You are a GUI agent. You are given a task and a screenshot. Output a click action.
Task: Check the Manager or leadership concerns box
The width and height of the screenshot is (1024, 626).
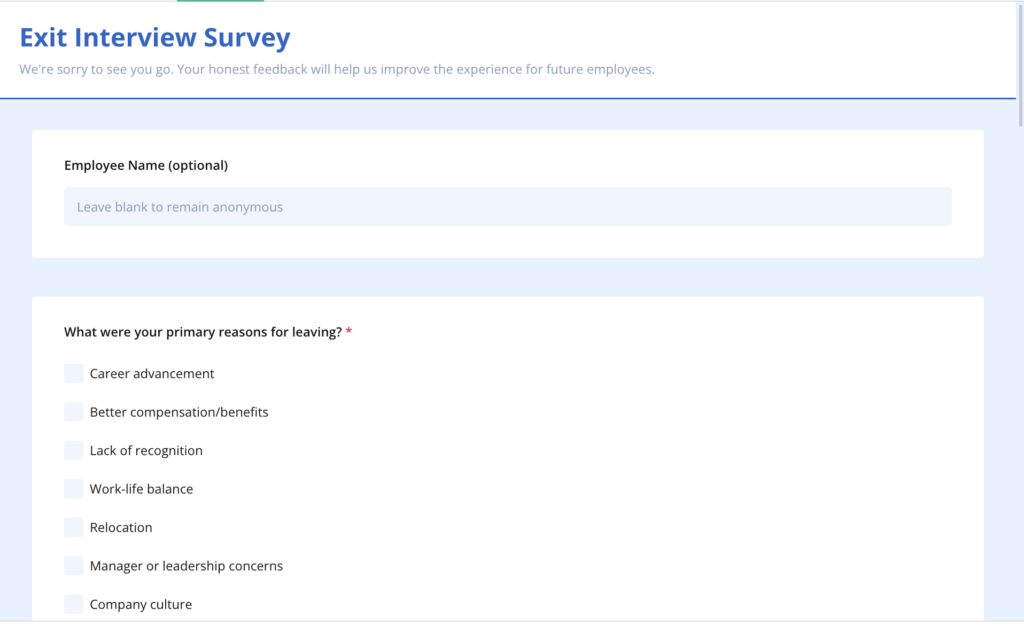[73, 566]
